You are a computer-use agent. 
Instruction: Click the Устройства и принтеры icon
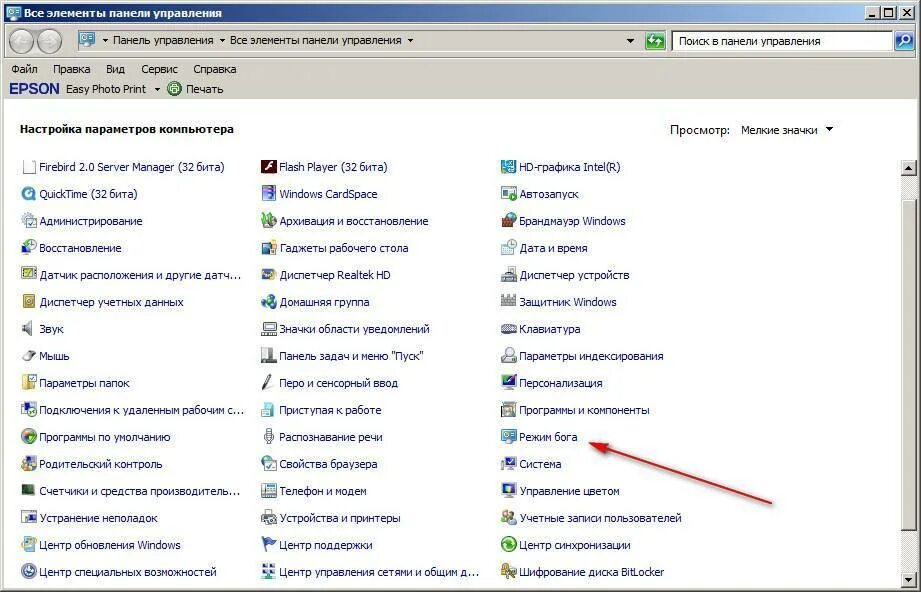tap(268, 518)
